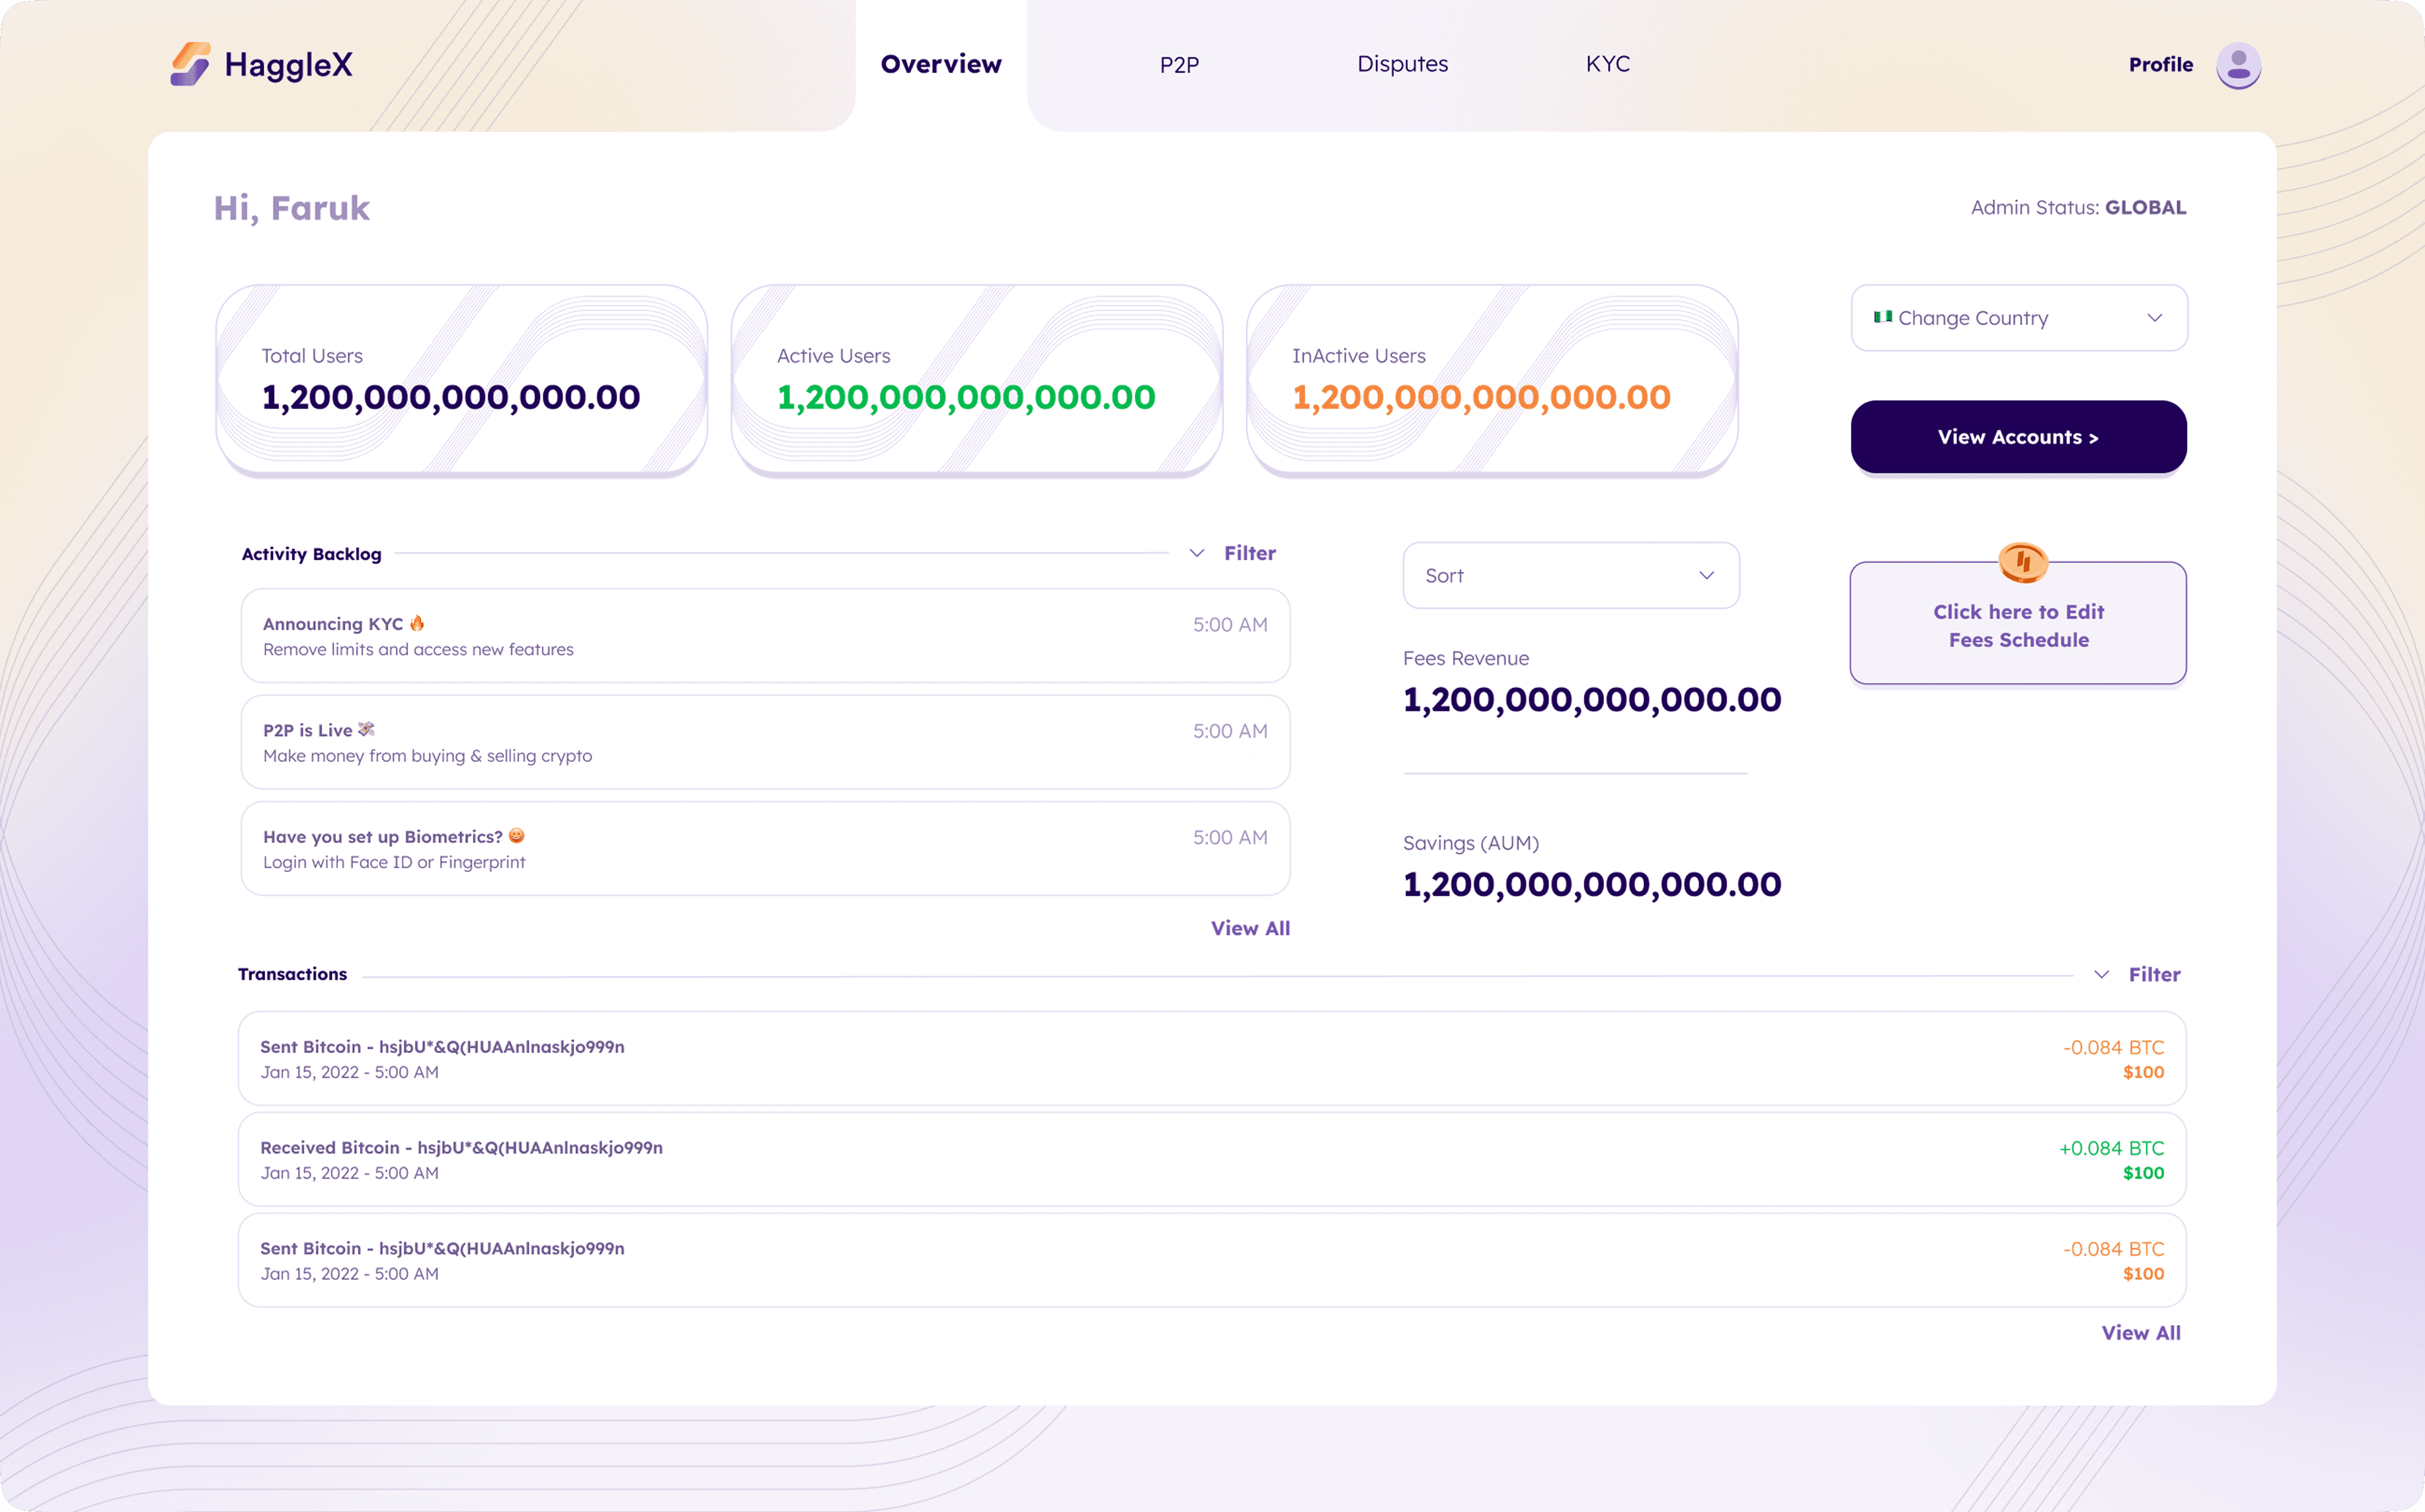This screenshot has width=2425, height=1512.
Task: Click View All under Activity Backlog
Action: (x=1250, y=928)
